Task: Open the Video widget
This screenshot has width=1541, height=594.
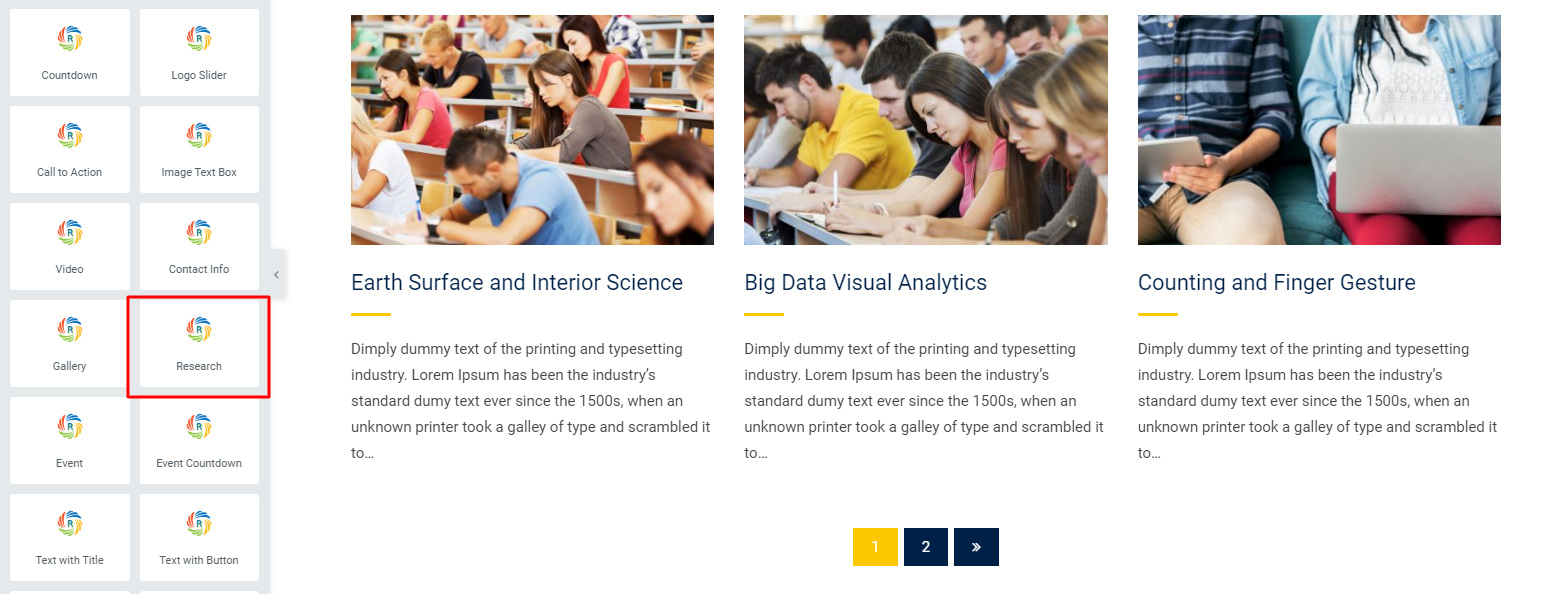Action: pyautogui.click(x=70, y=246)
